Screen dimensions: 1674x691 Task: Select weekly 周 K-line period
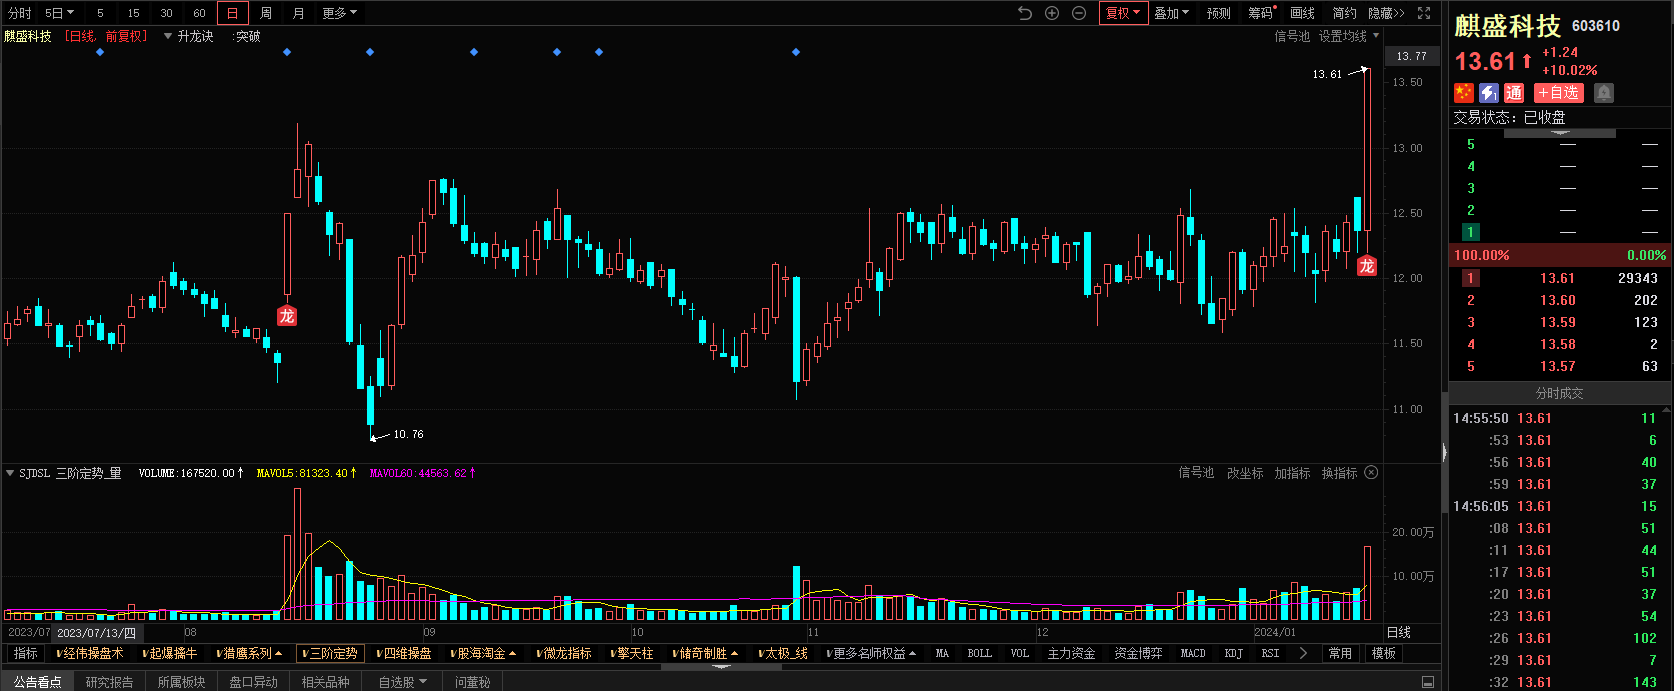point(265,13)
